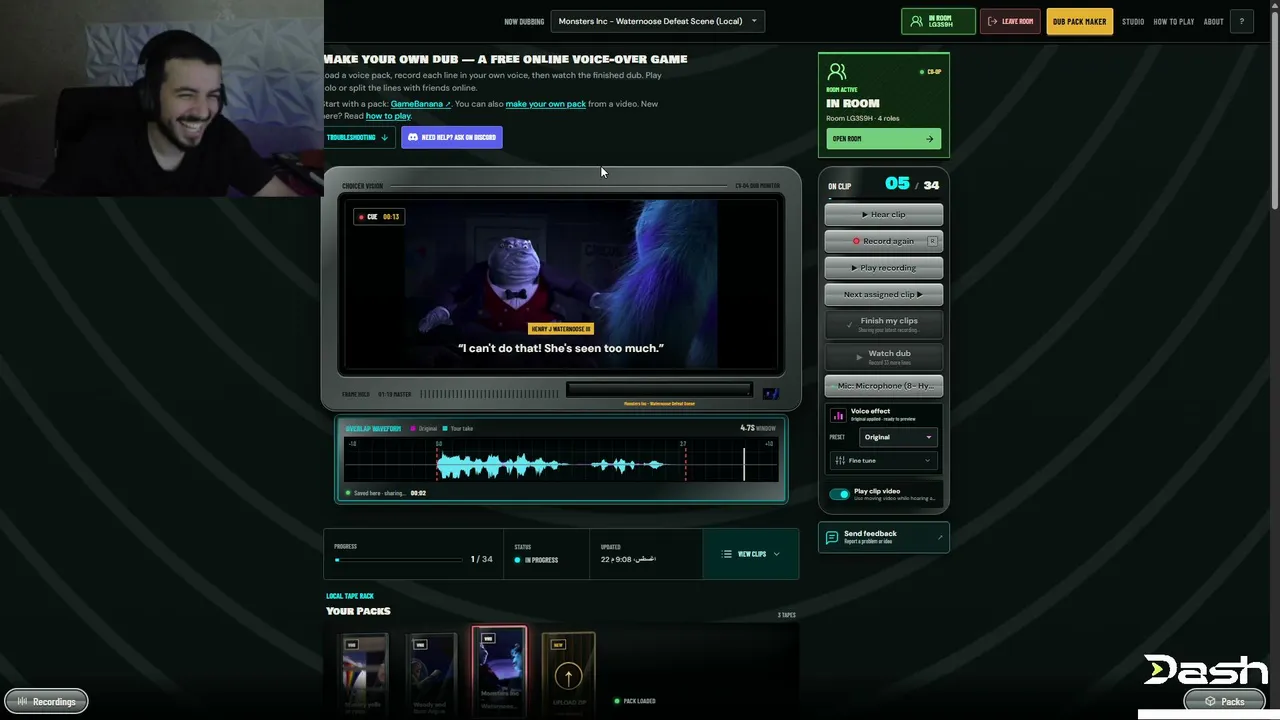Click Need Help? Ask on Discord button
This screenshot has width=1280, height=720.
pos(452,137)
